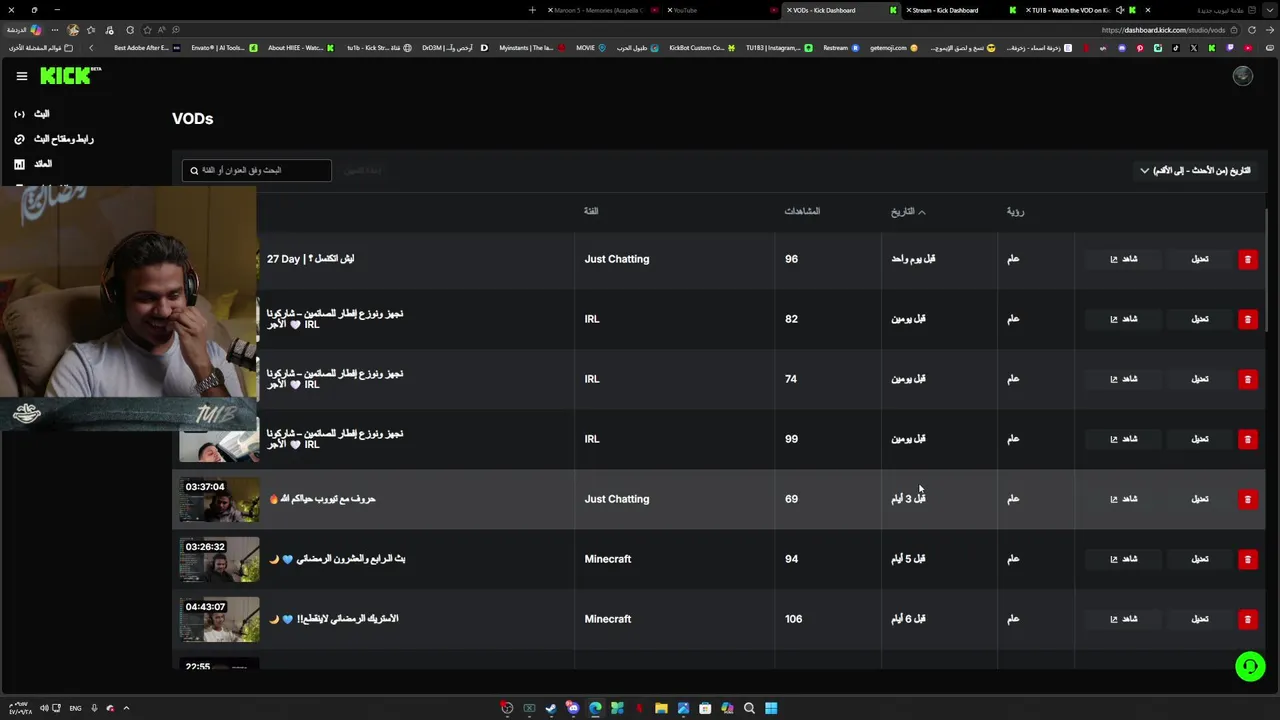
Task: Click the vertical scrollbar of the VOD table
Action: 1266,271
